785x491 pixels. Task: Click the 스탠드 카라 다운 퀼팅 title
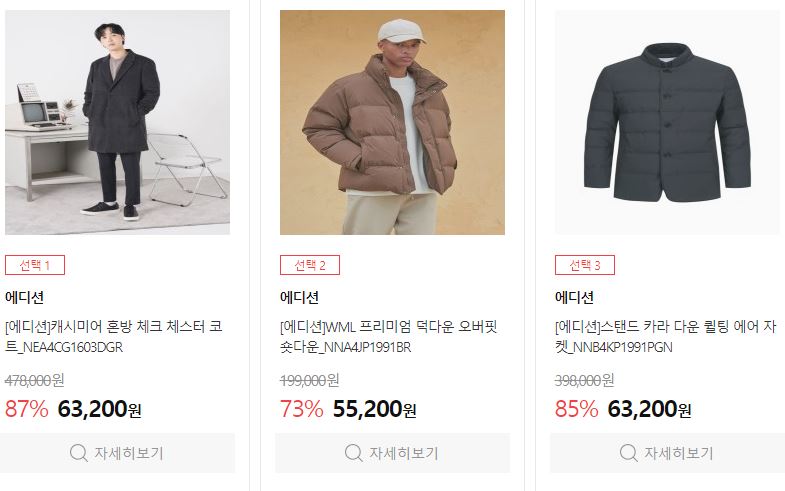coord(665,337)
